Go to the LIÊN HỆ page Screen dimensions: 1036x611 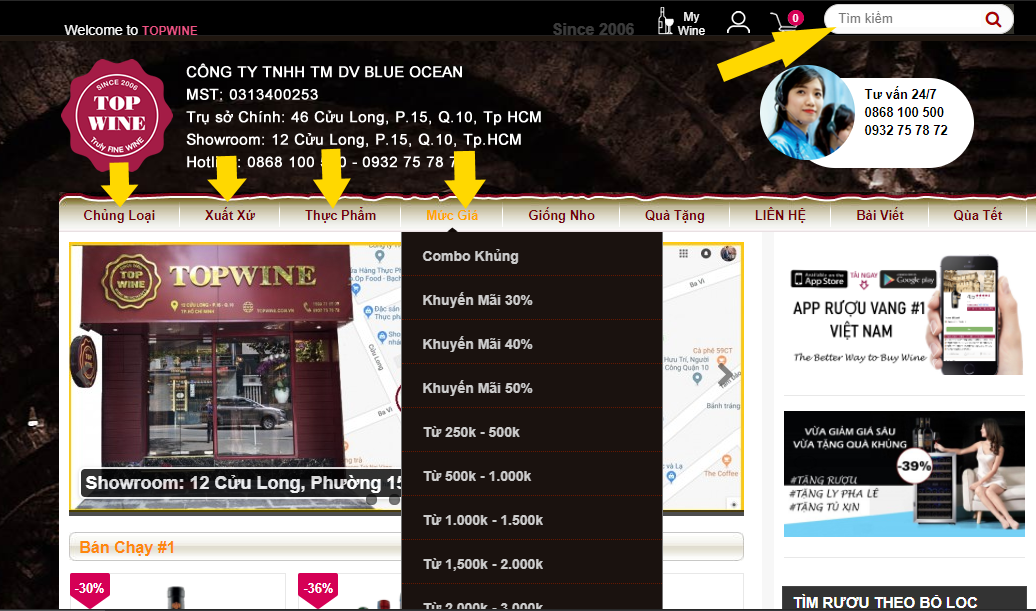coord(780,215)
